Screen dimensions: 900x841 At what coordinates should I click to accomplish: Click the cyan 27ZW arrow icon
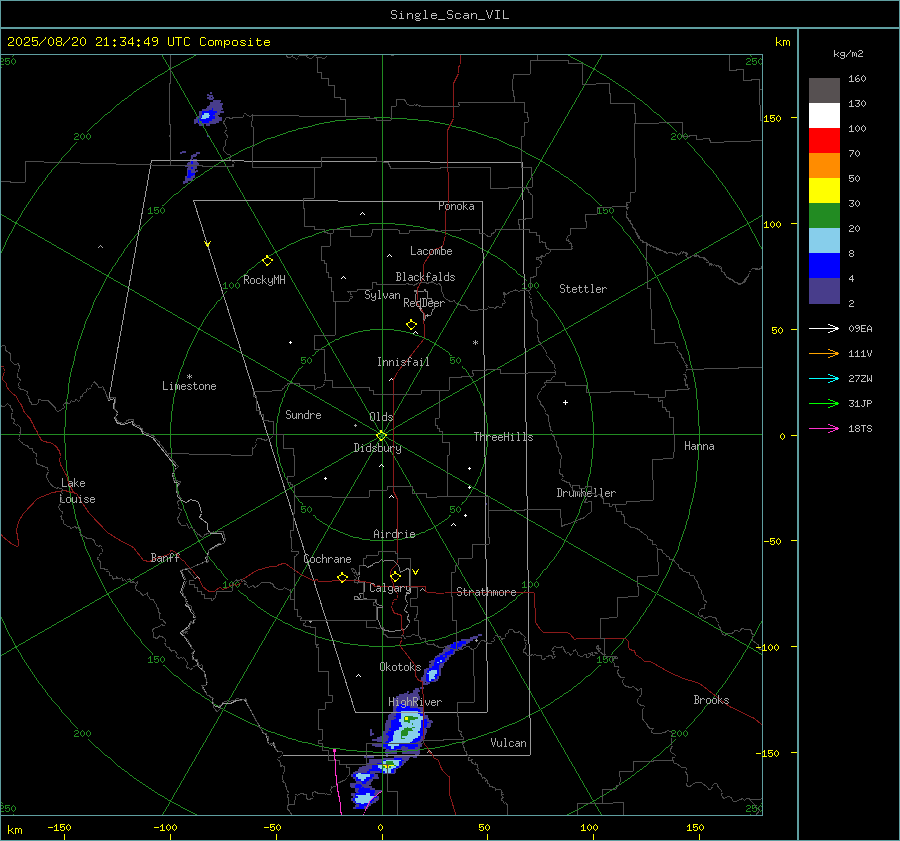coord(824,378)
